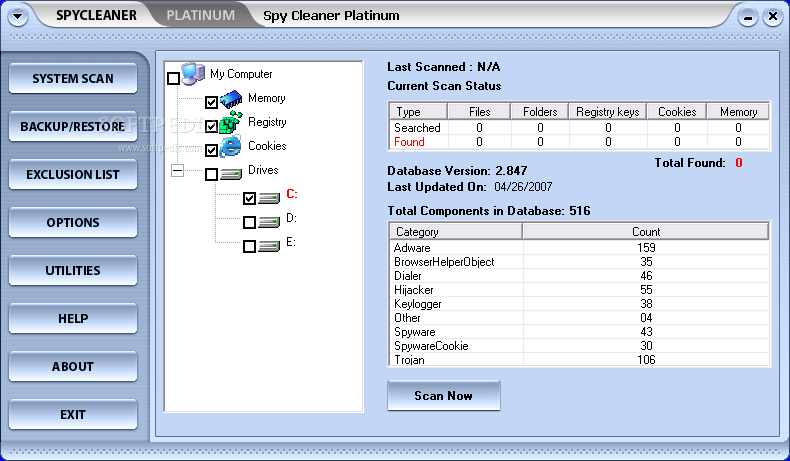Click the EXIT button
The width and height of the screenshot is (790, 461).
point(73,415)
